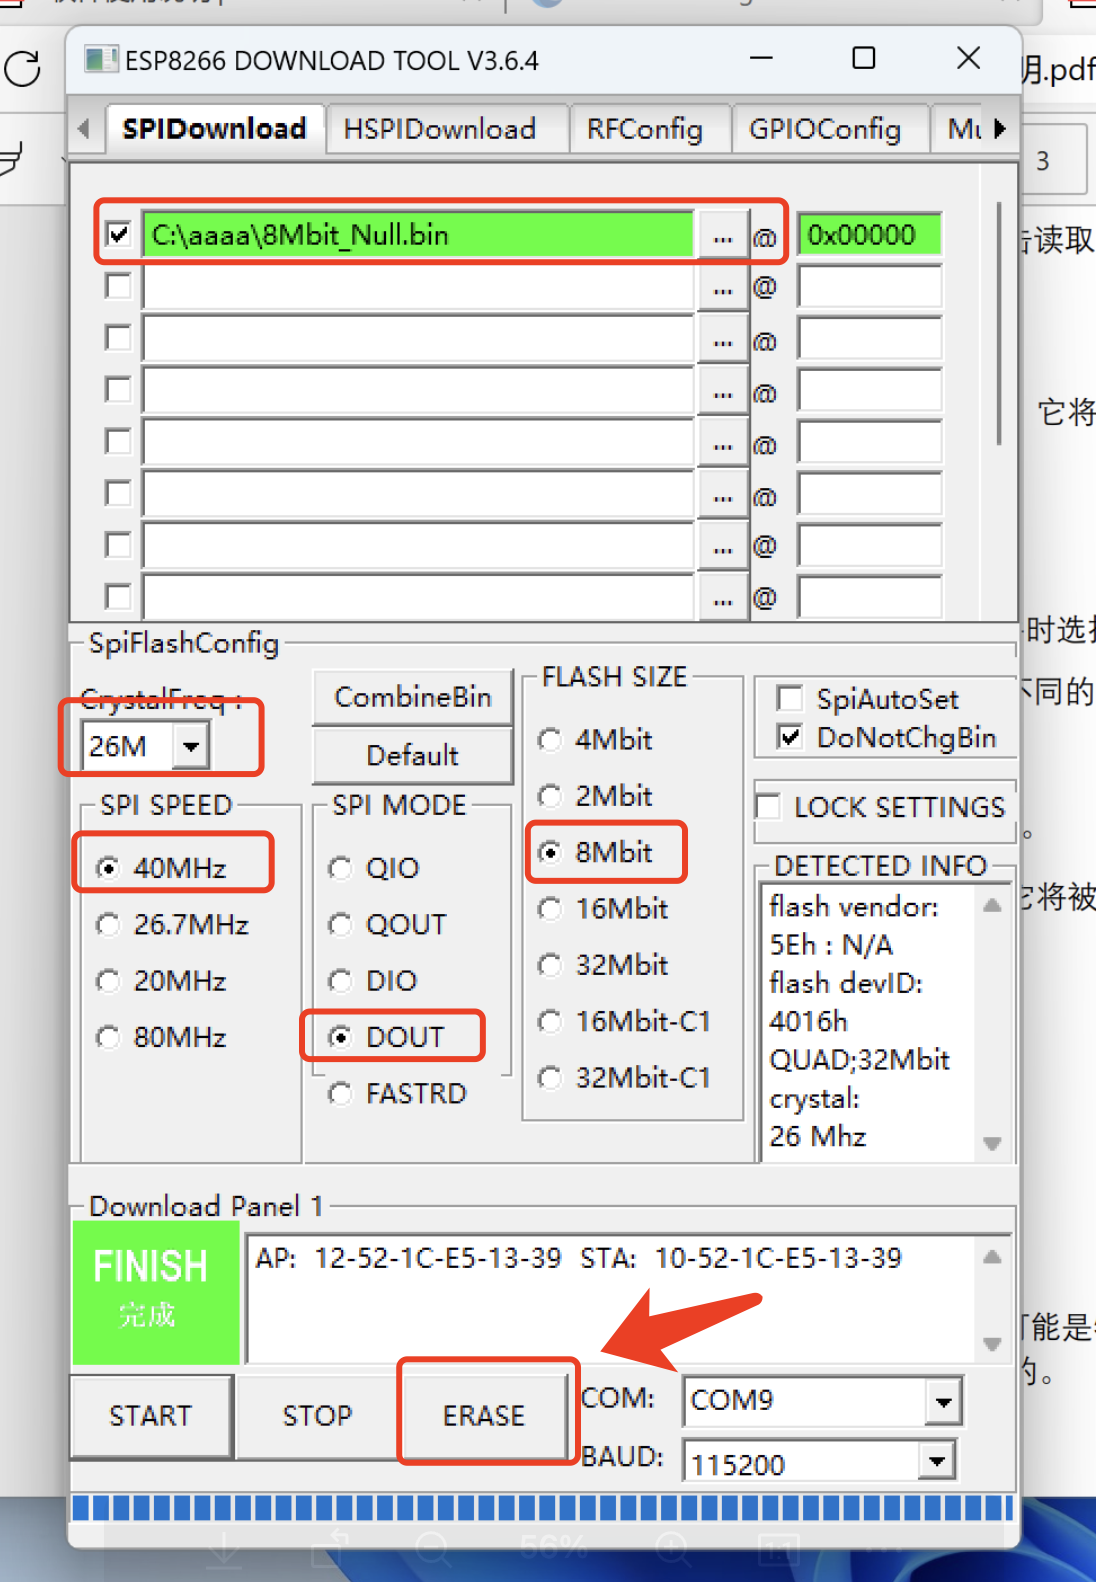This screenshot has width=1096, height=1582.
Task: Enable the second bin file row checkbox
Action: (x=118, y=287)
